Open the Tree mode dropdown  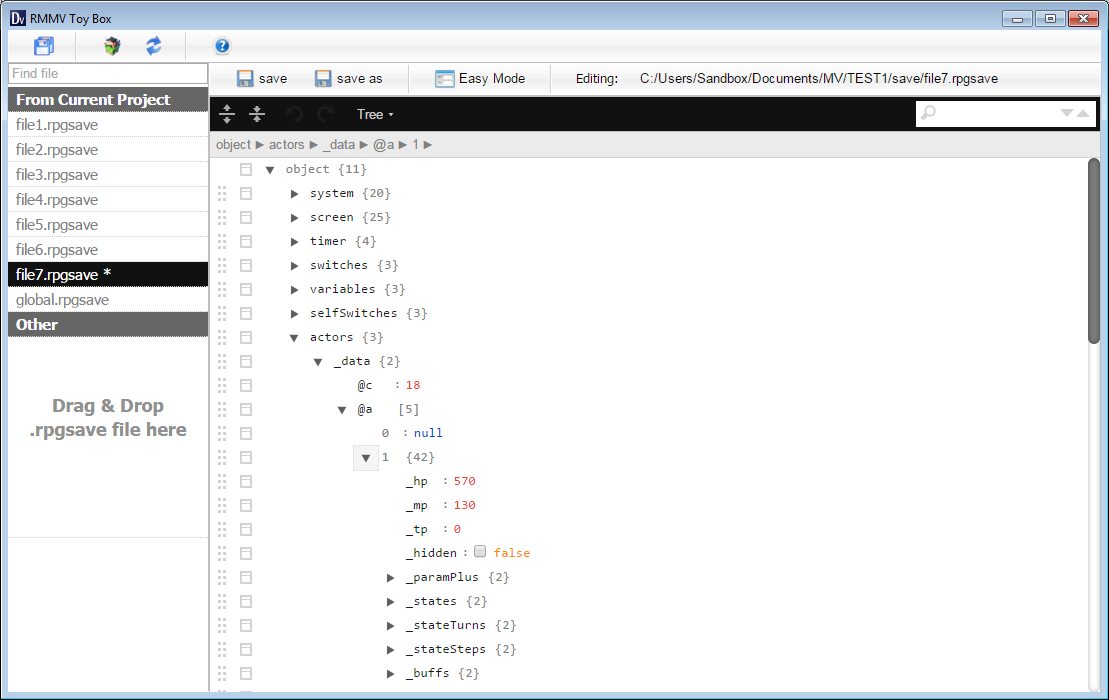(x=375, y=115)
